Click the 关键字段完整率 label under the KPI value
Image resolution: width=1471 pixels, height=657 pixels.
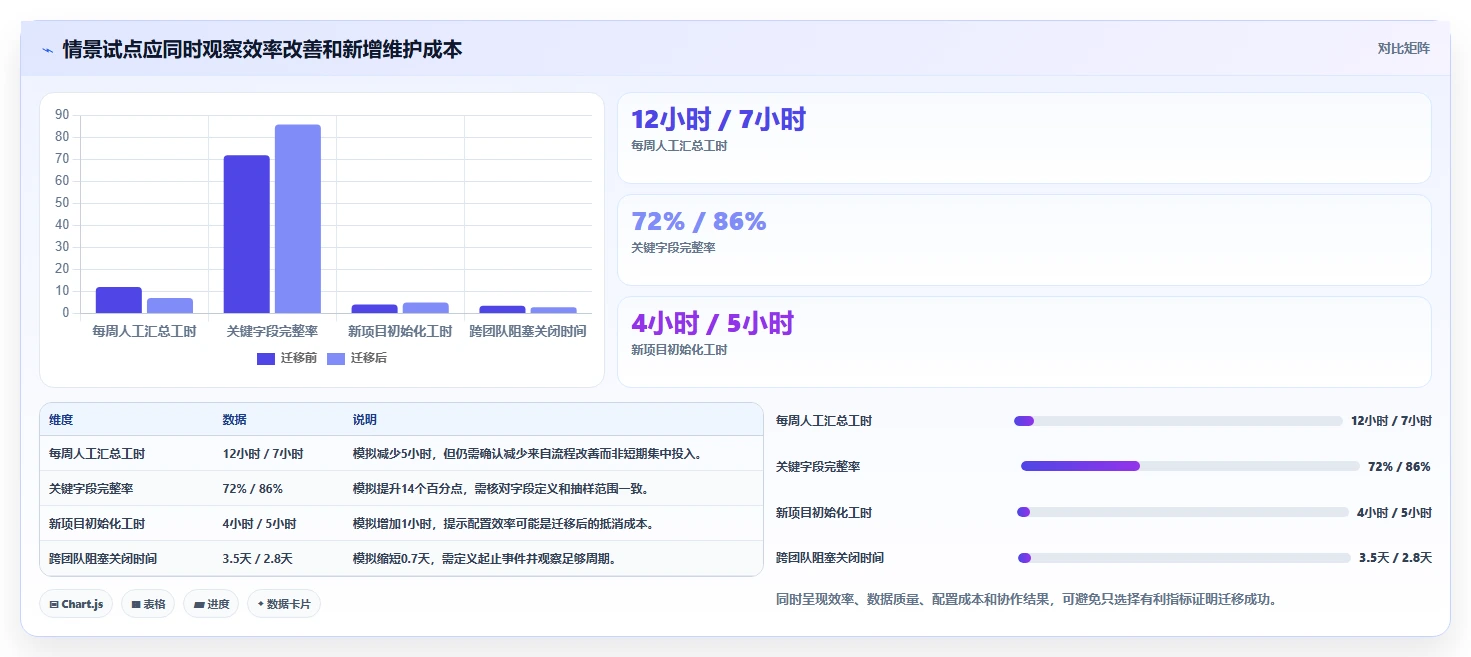click(673, 248)
